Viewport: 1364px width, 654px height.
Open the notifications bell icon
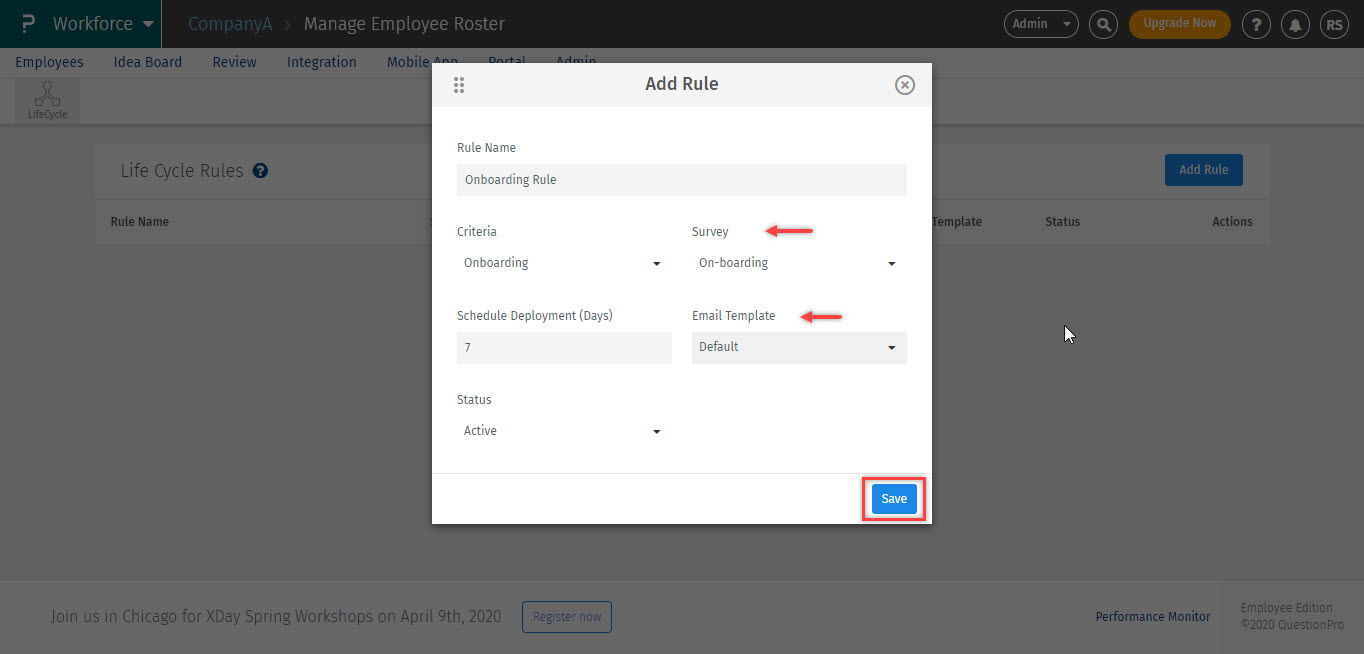tap(1295, 24)
